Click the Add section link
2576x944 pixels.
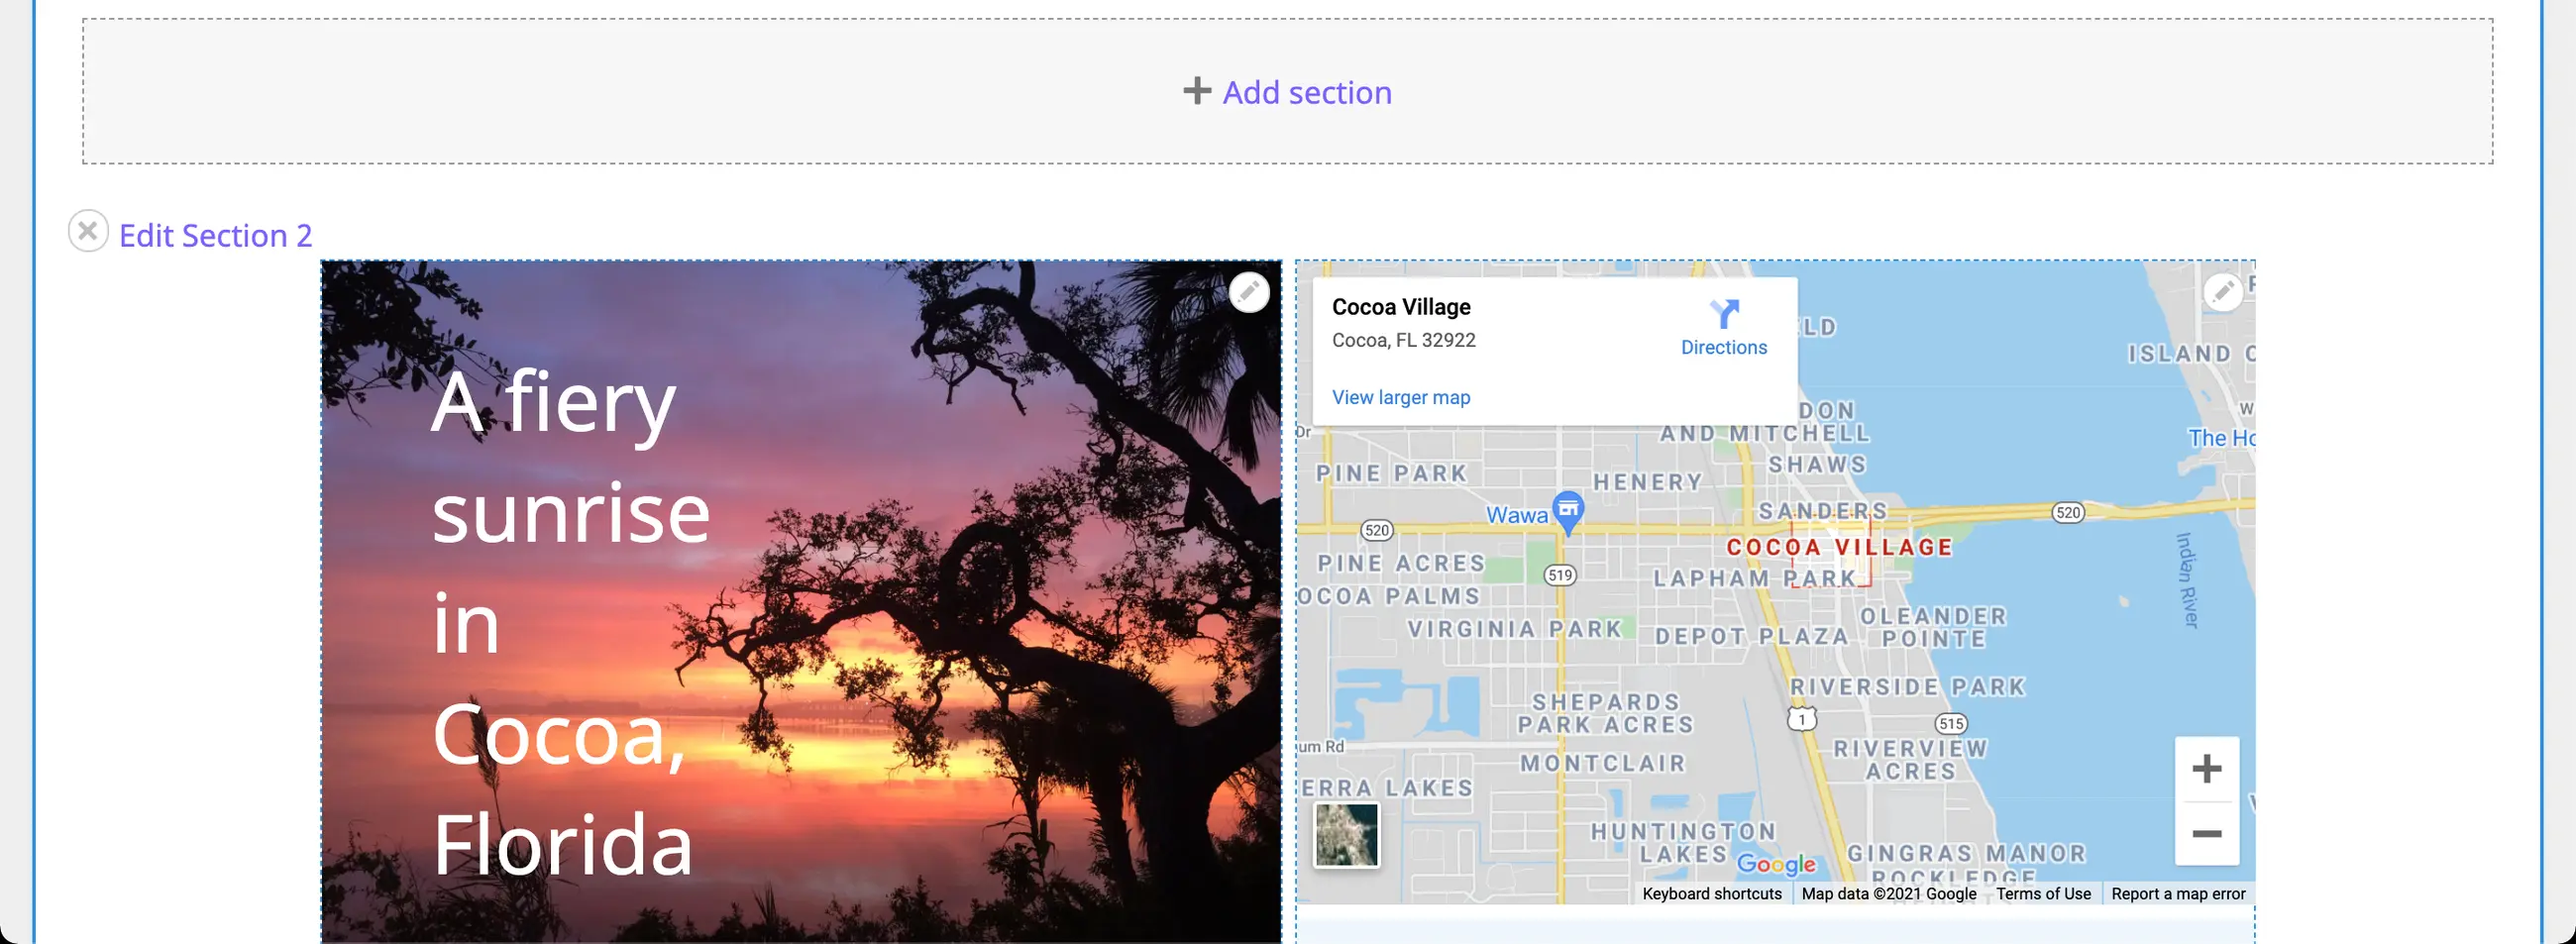pyautogui.click(x=1306, y=92)
